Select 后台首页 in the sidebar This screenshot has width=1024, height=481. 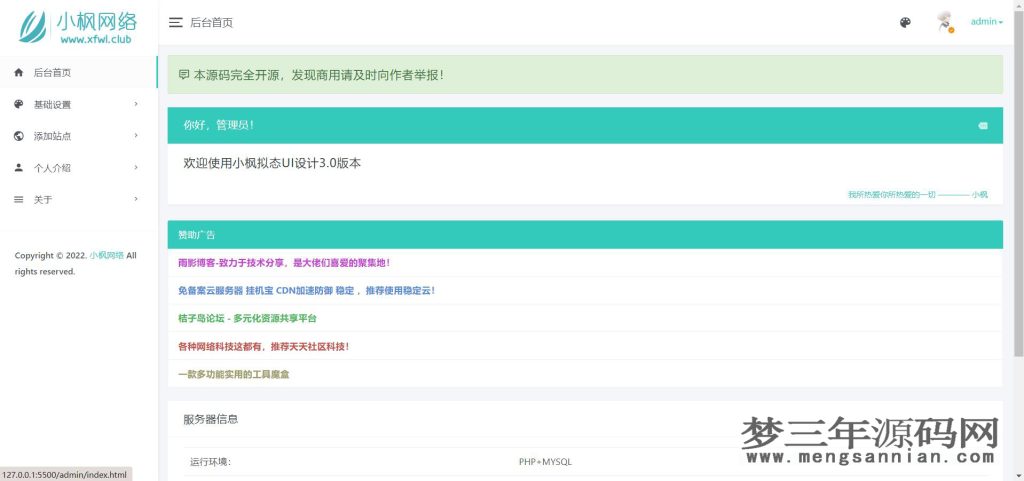pos(78,72)
